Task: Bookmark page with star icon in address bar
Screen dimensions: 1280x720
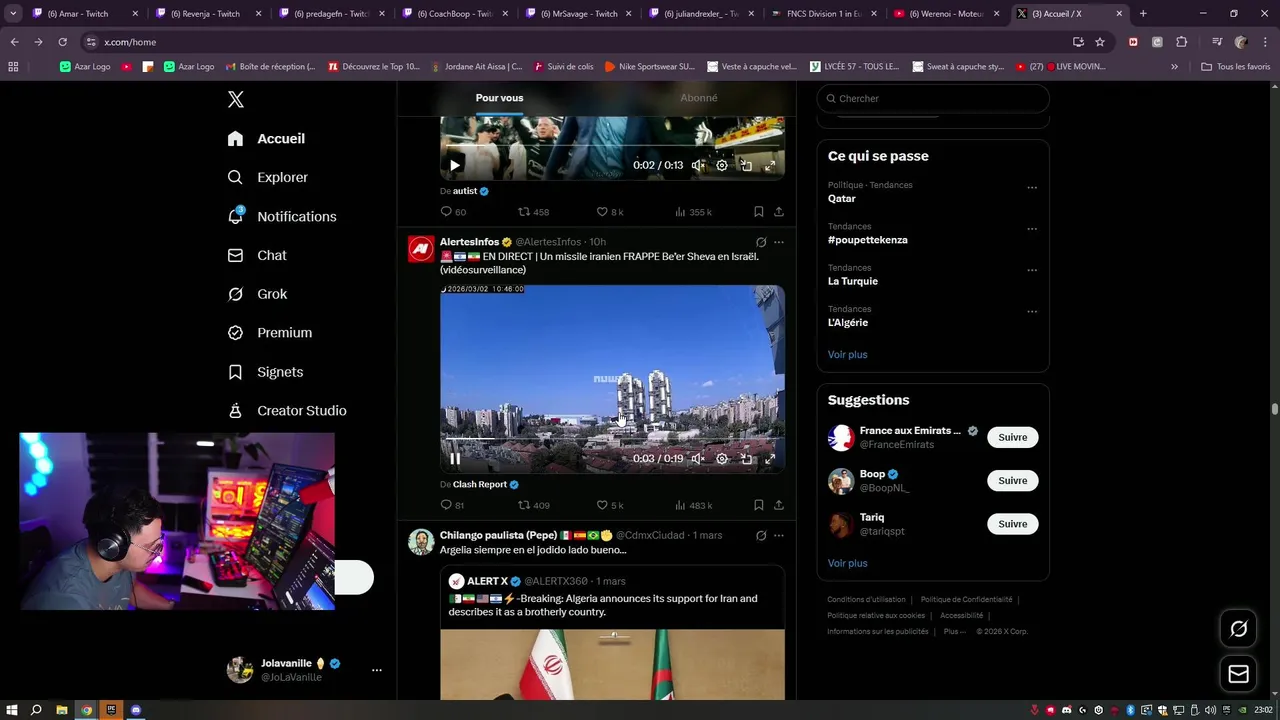Action: [1100, 42]
